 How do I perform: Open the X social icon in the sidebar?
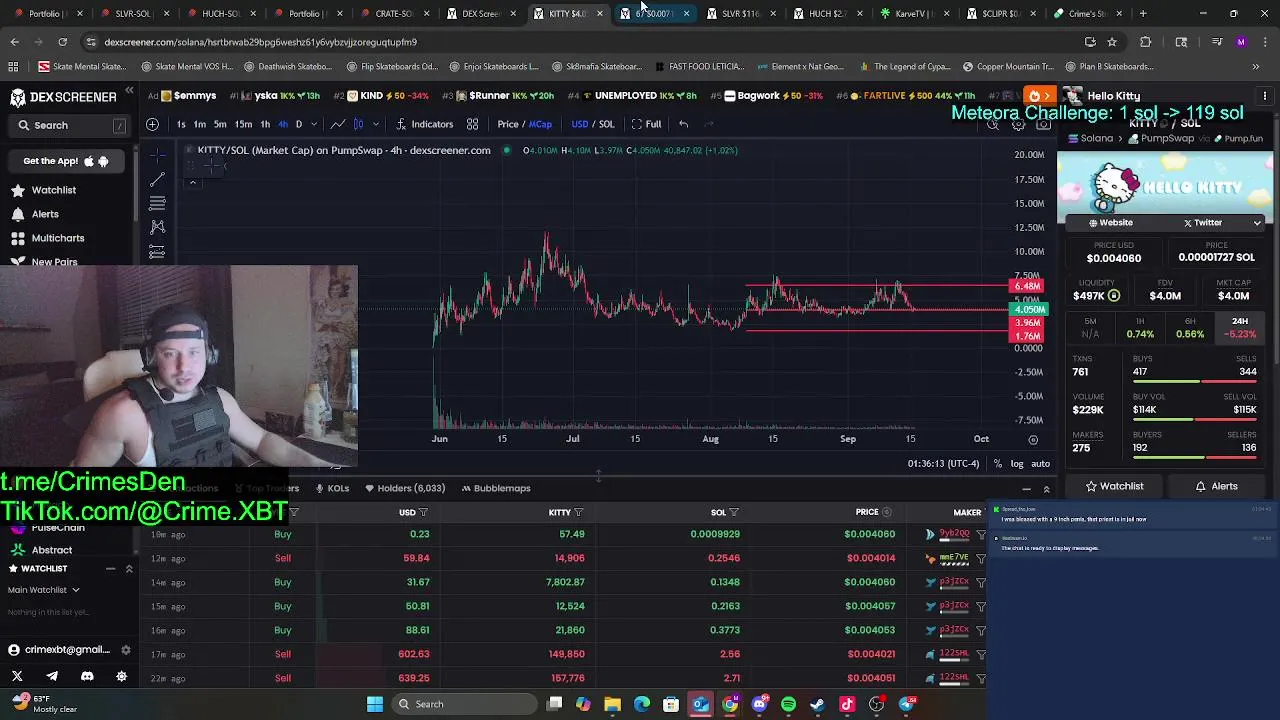click(17, 676)
